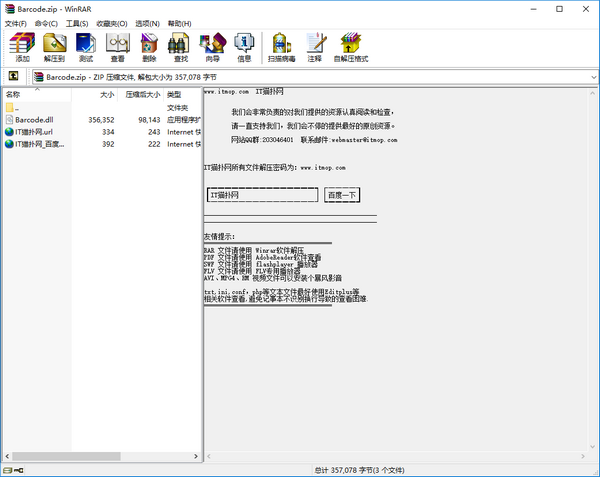Screen dimensions: 600x477
Task: Click the 应用程序扩 type cell
Action: [184, 120]
